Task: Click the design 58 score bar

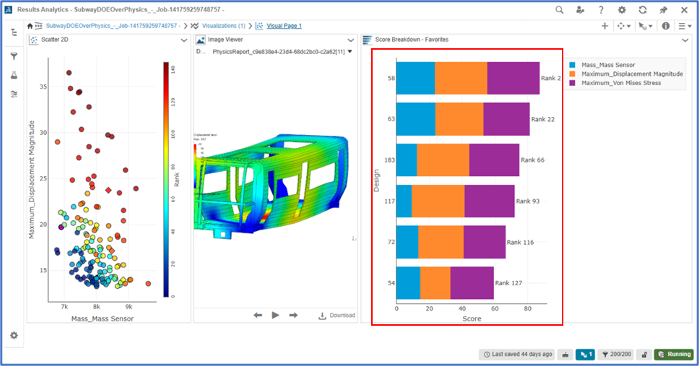Action: [x=468, y=78]
